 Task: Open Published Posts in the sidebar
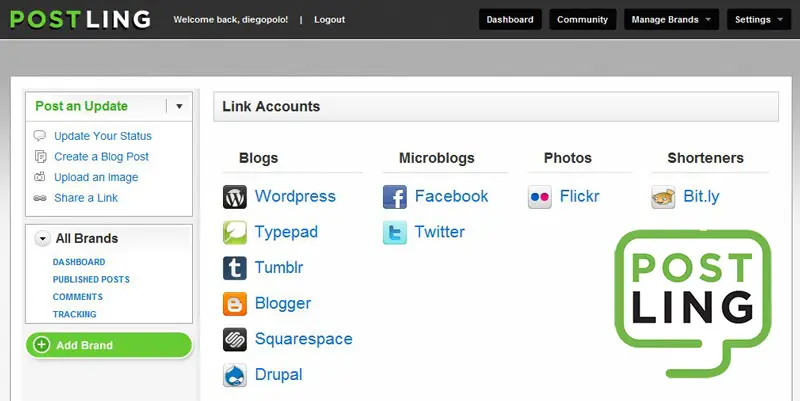pyautogui.click(x=91, y=280)
